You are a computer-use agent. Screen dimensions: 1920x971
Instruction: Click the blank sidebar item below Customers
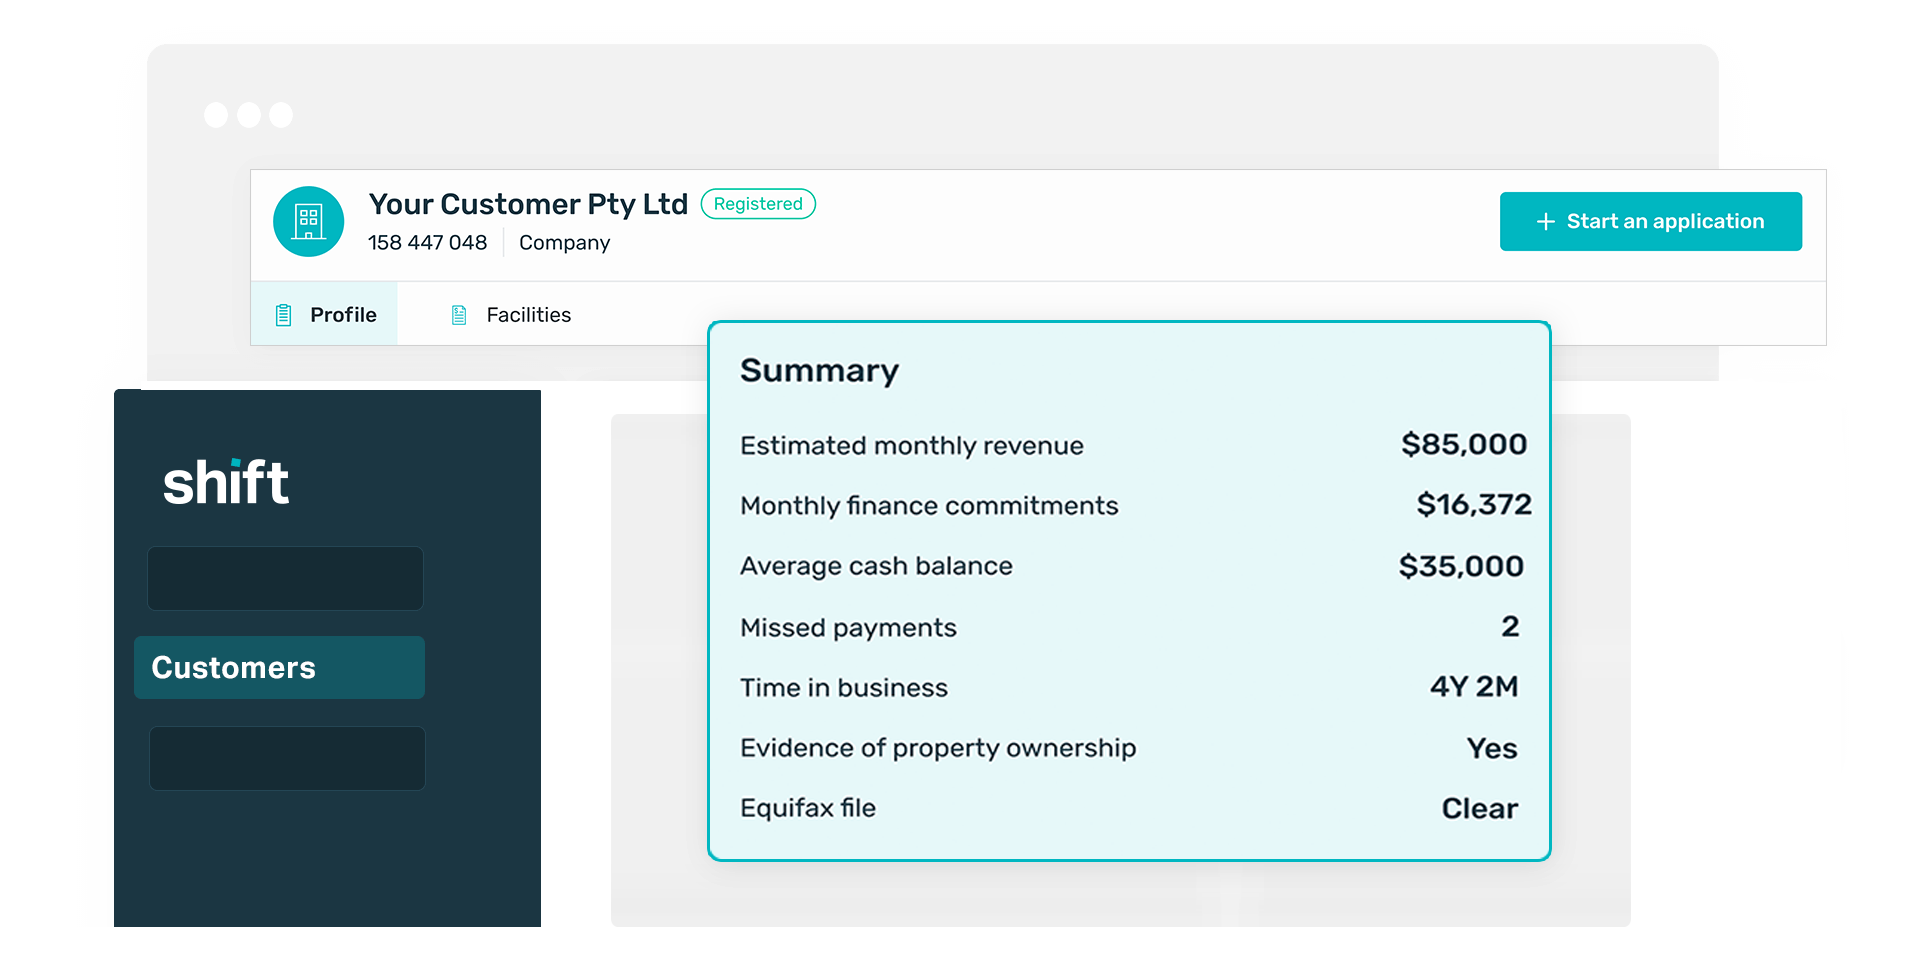287,758
